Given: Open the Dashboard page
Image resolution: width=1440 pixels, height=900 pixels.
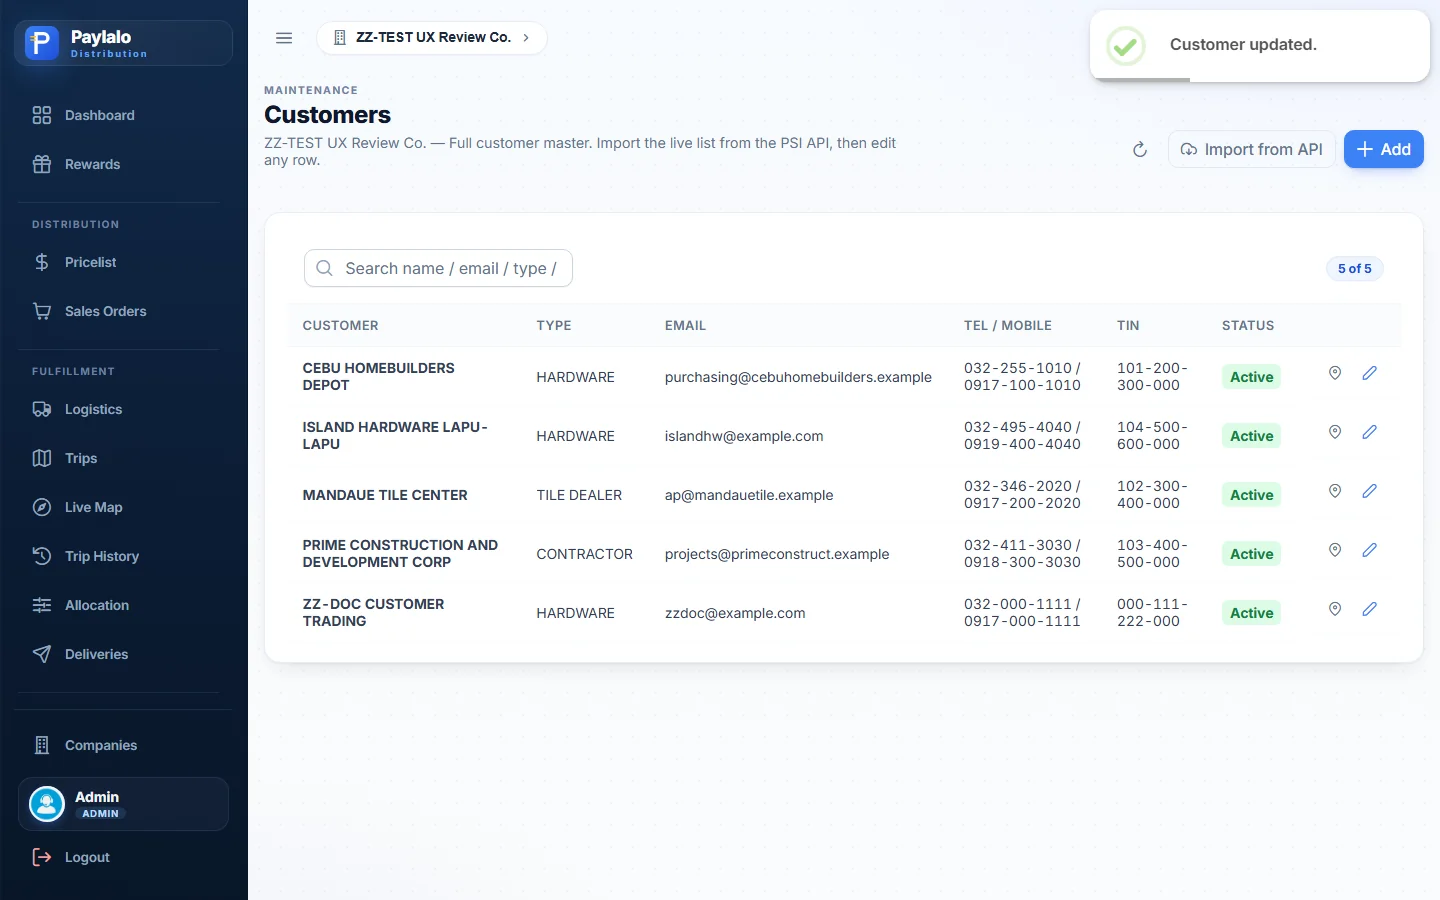Looking at the screenshot, I should click(x=124, y=115).
